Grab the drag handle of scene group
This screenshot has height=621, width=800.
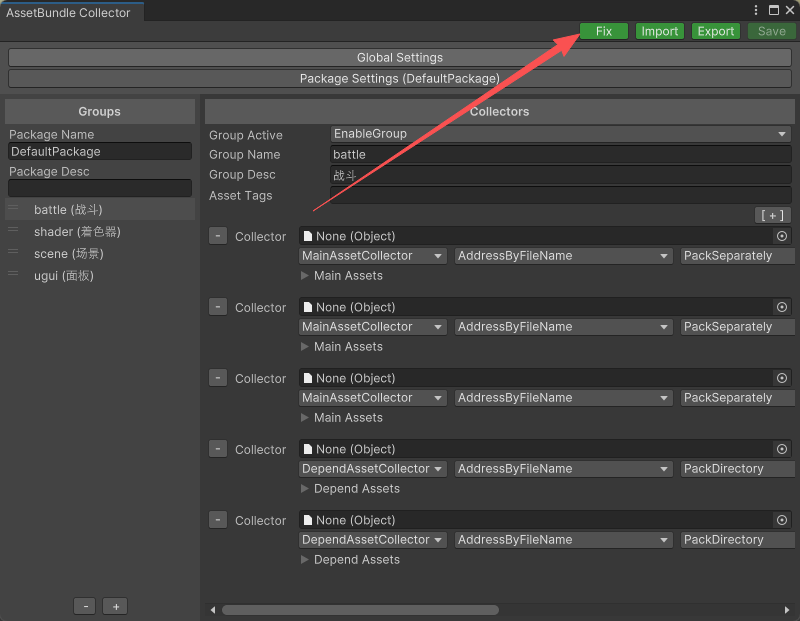pyautogui.click(x=13, y=252)
